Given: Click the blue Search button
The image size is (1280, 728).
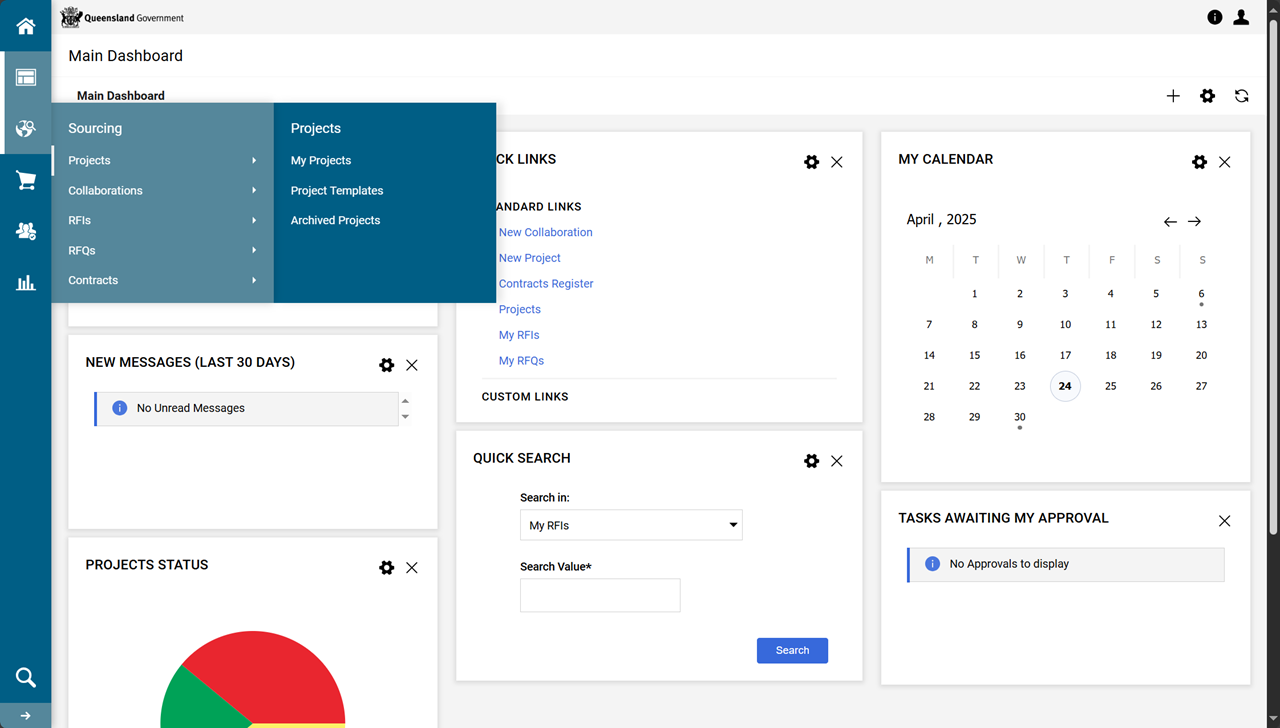Looking at the screenshot, I should (792, 650).
